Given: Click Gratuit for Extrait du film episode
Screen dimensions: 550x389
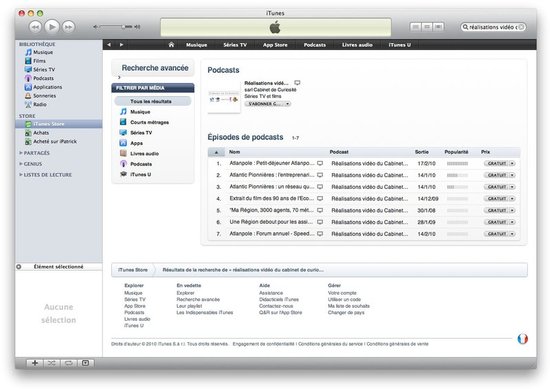Looking at the screenshot, I should point(497,199).
